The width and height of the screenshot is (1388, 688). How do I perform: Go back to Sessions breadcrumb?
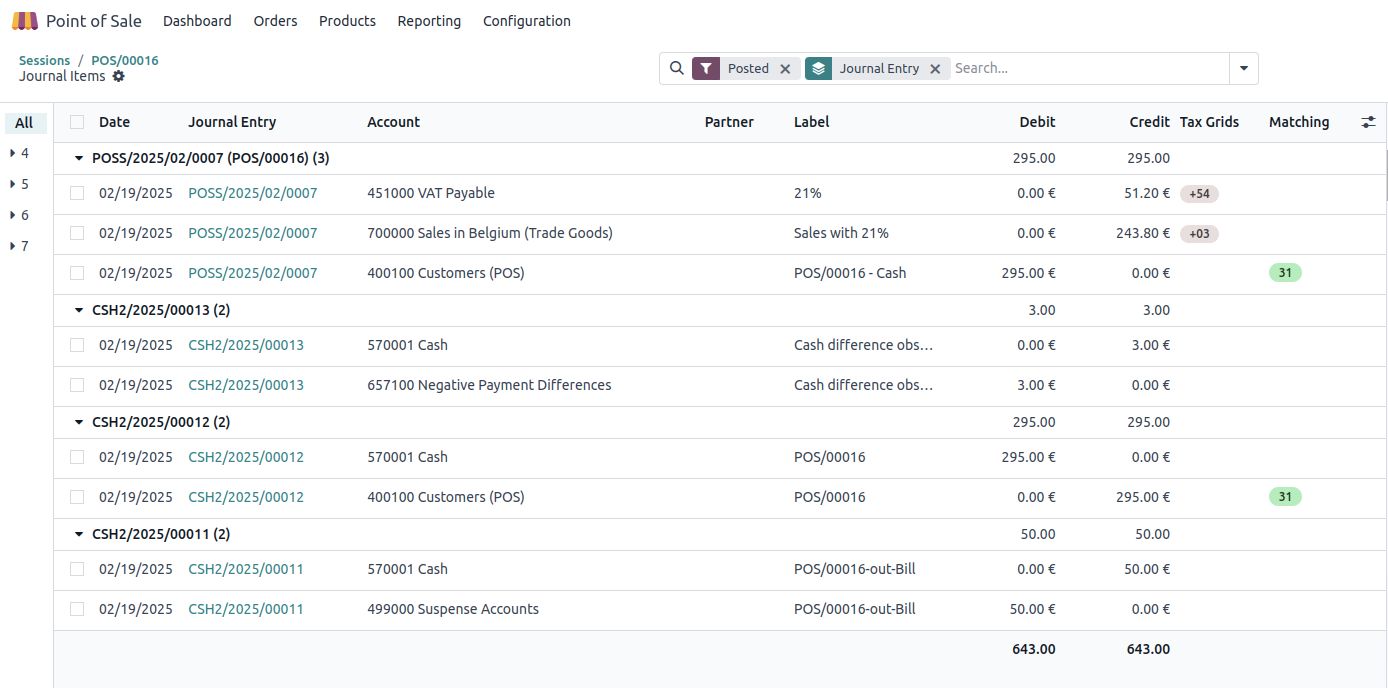point(45,60)
